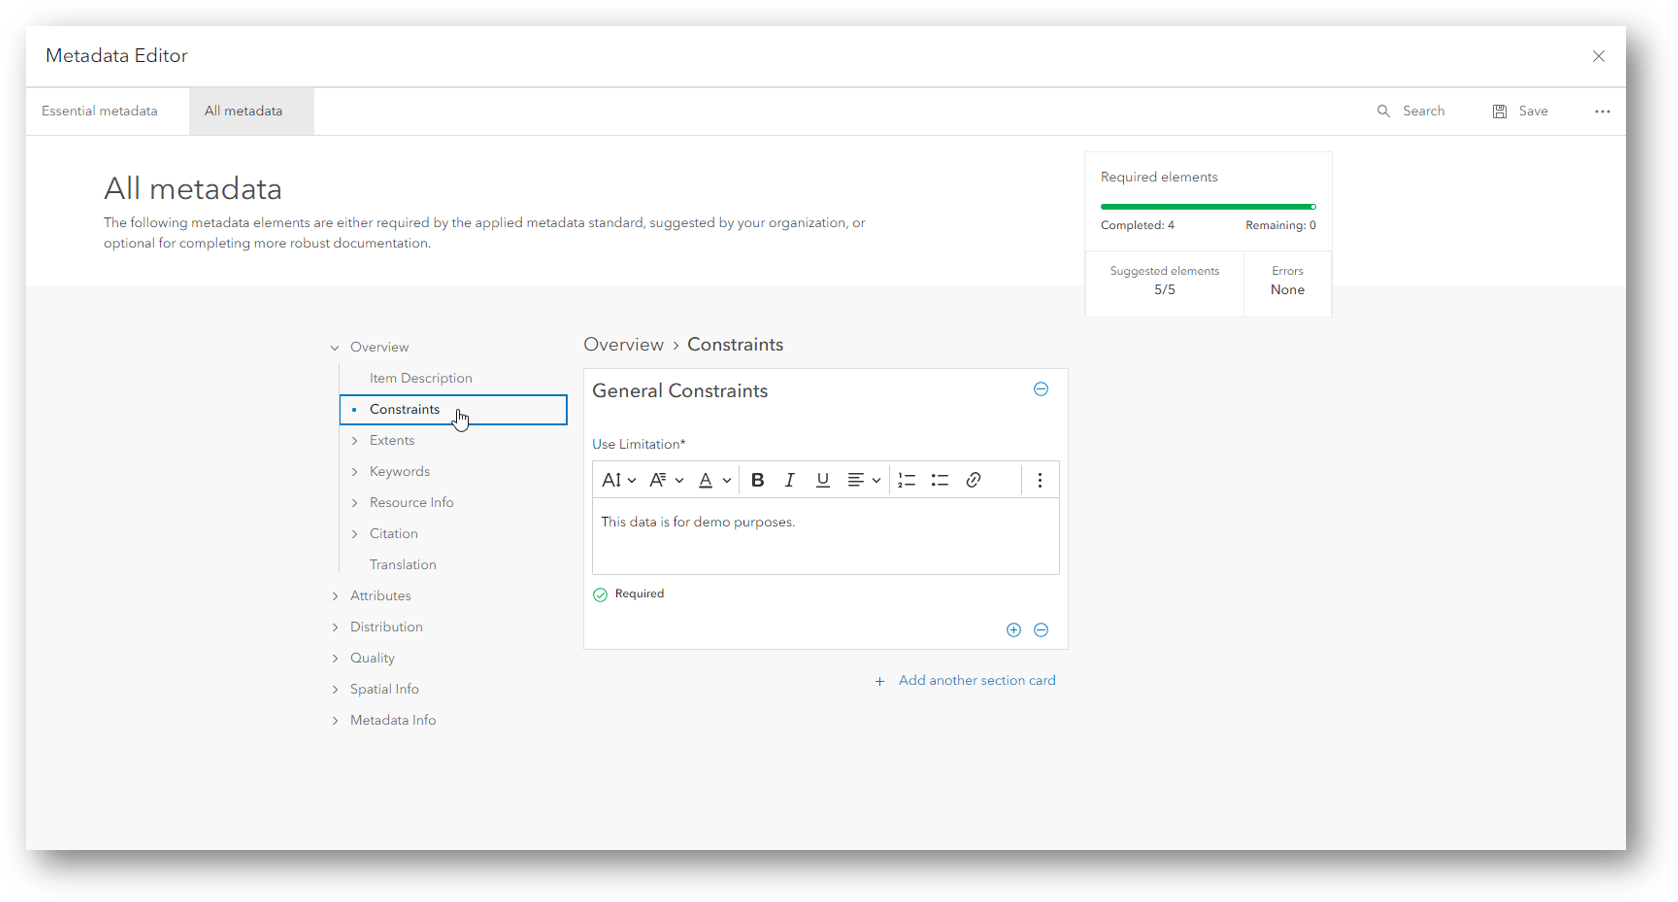Viewport: 1678px width, 902px height.
Task: Click the Required elements progress bar
Action: coord(1207,207)
